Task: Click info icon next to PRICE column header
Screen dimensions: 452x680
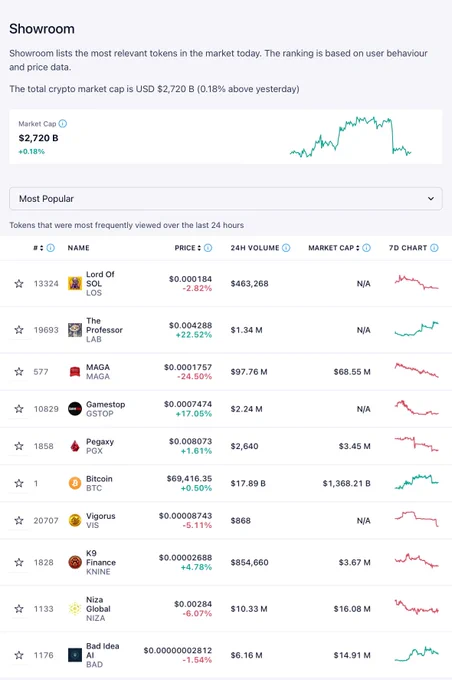Action: pos(208,248)
